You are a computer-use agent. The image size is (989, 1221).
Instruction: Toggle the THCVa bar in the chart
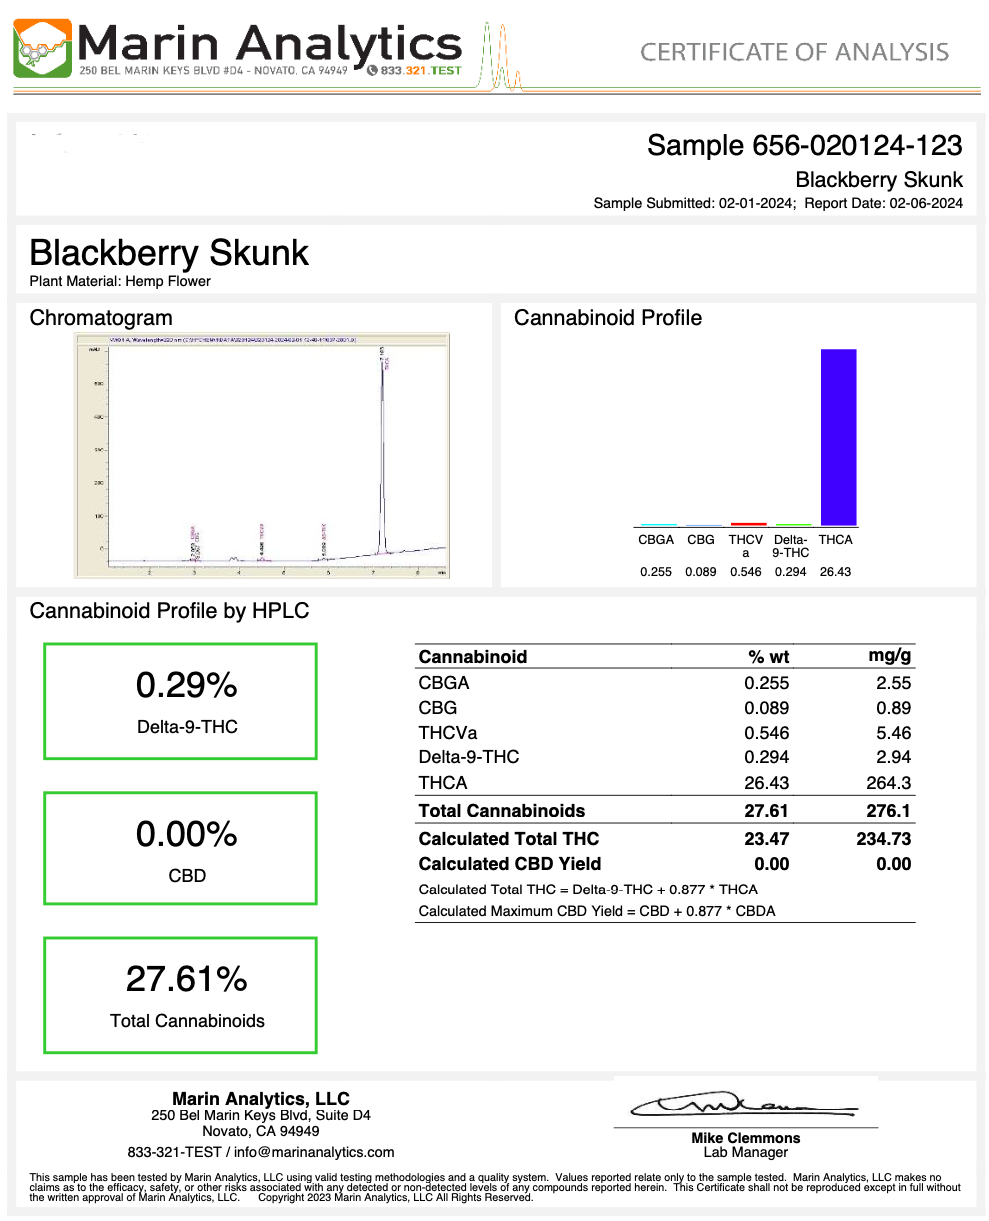tap(748, 524)
